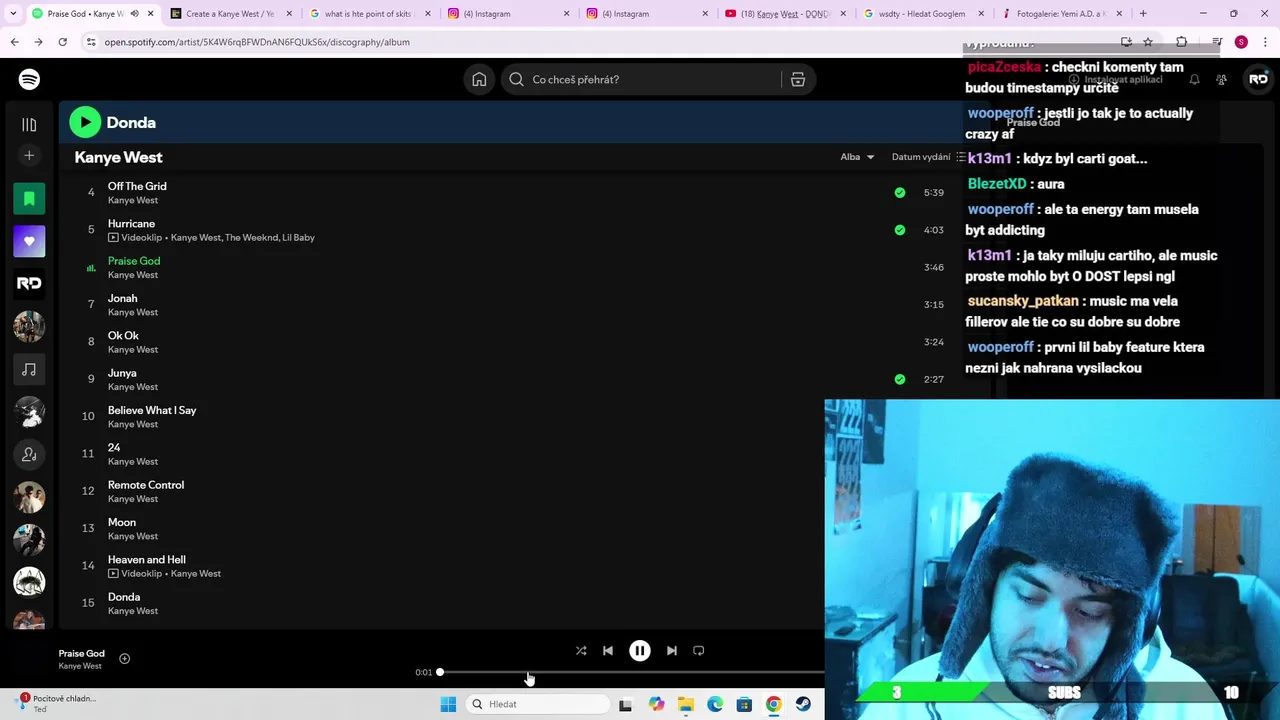
Task: Open Windows Start menu
Action: [x=448, y=704]
